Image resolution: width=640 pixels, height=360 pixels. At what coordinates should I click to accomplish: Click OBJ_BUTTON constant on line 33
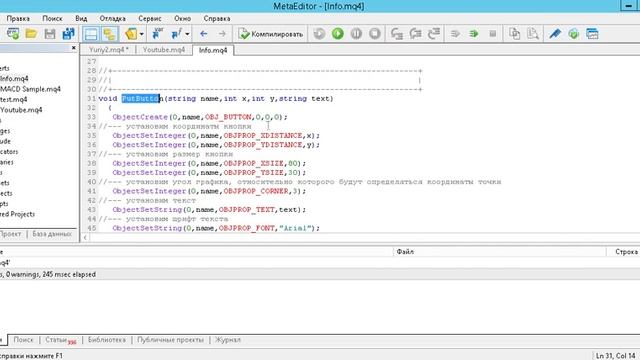click(x=228, y=117)
